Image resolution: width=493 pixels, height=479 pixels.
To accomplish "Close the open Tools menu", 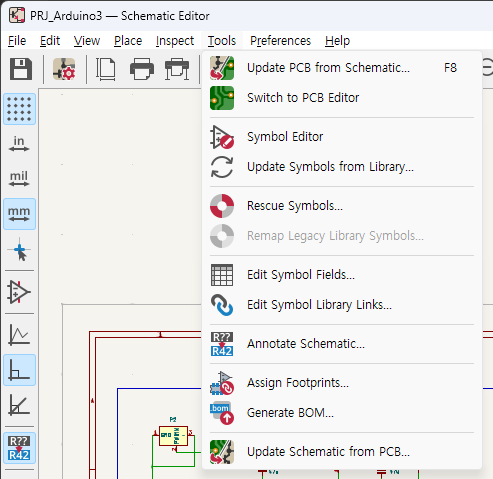I will click(222, 41).
